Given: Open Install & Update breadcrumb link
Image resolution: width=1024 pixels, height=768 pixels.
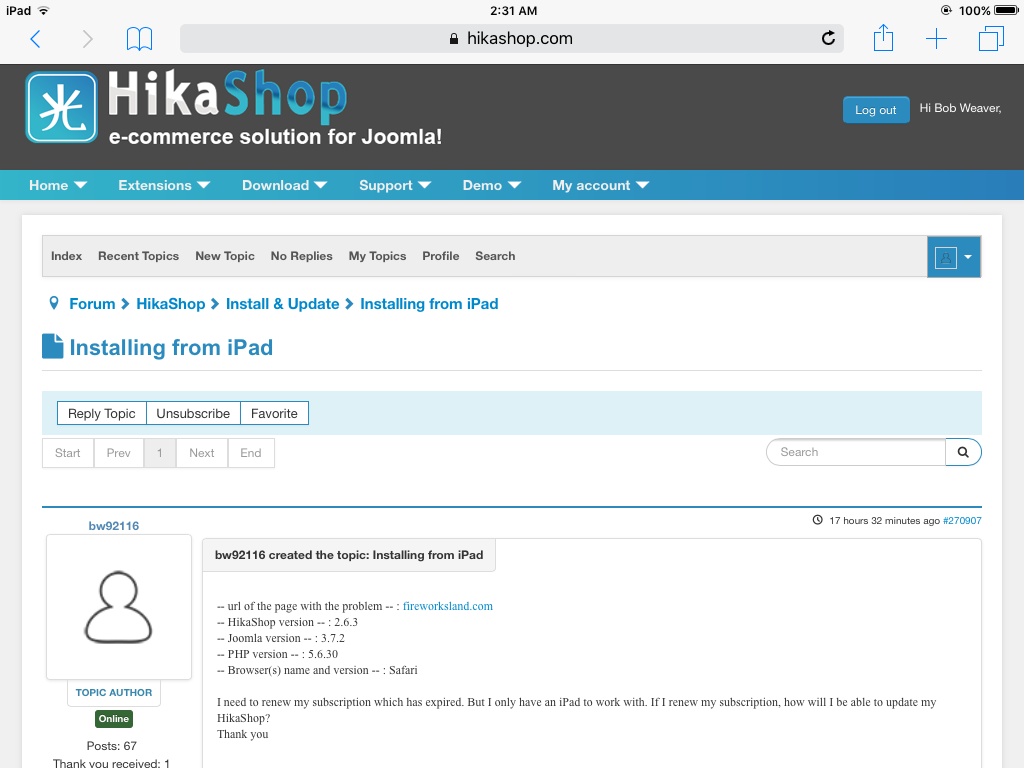Looking at the screenshot, I should tap(282, 304).
